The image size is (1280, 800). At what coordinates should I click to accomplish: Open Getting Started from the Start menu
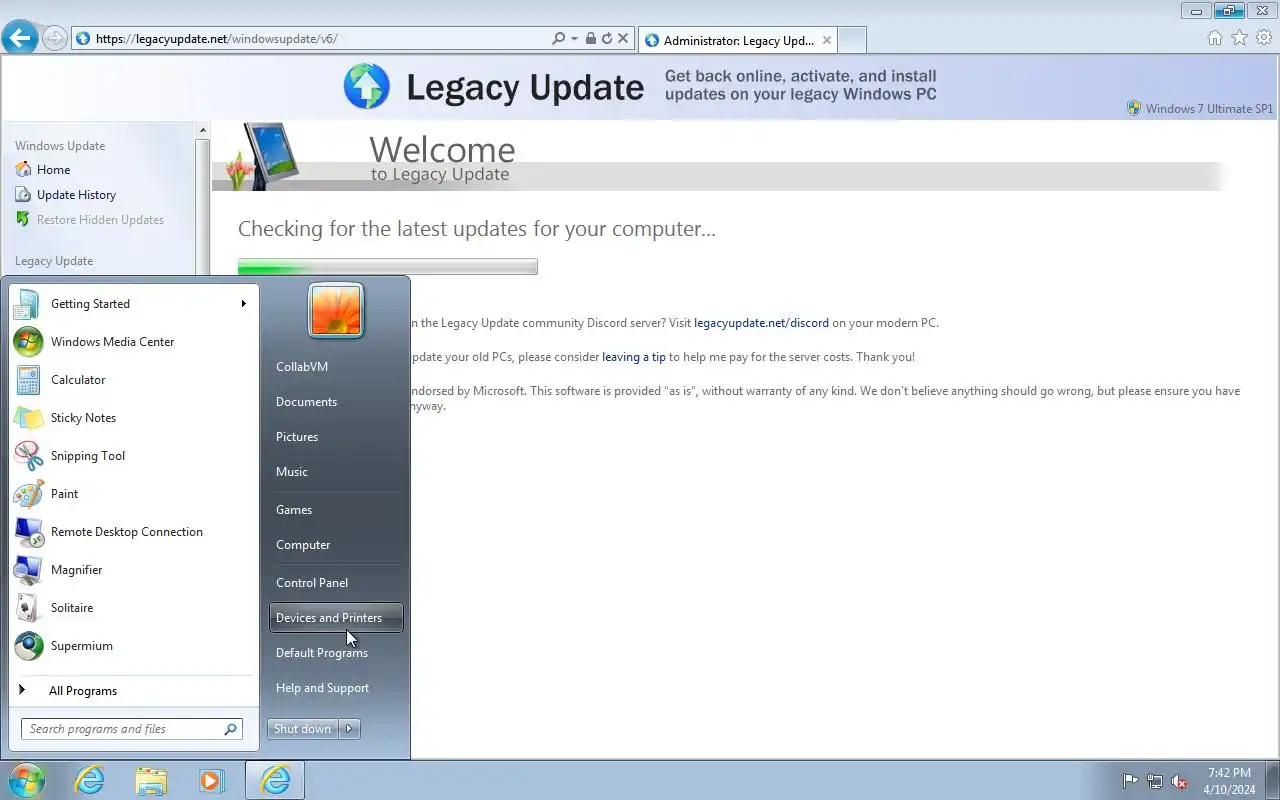[x=133, y=304]
